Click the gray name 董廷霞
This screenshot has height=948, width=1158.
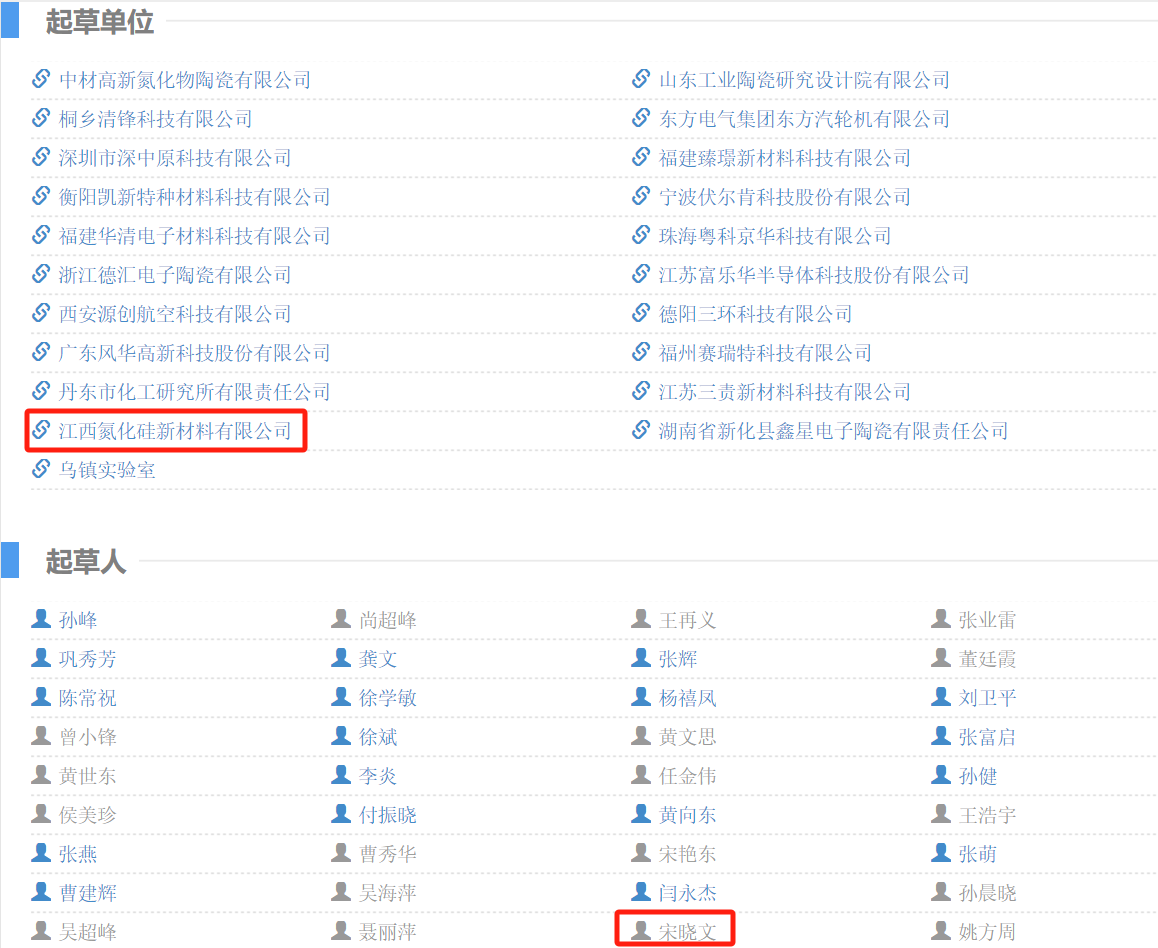tap(987, 659)
